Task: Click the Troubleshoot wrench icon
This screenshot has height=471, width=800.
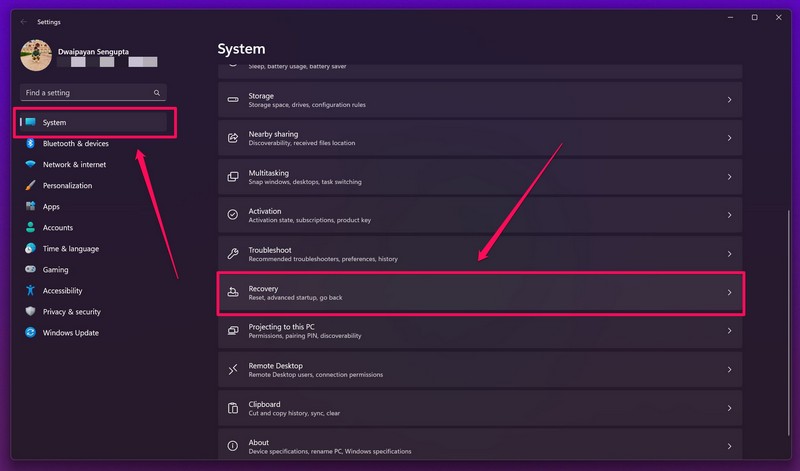Action: (x=233, y=254)
